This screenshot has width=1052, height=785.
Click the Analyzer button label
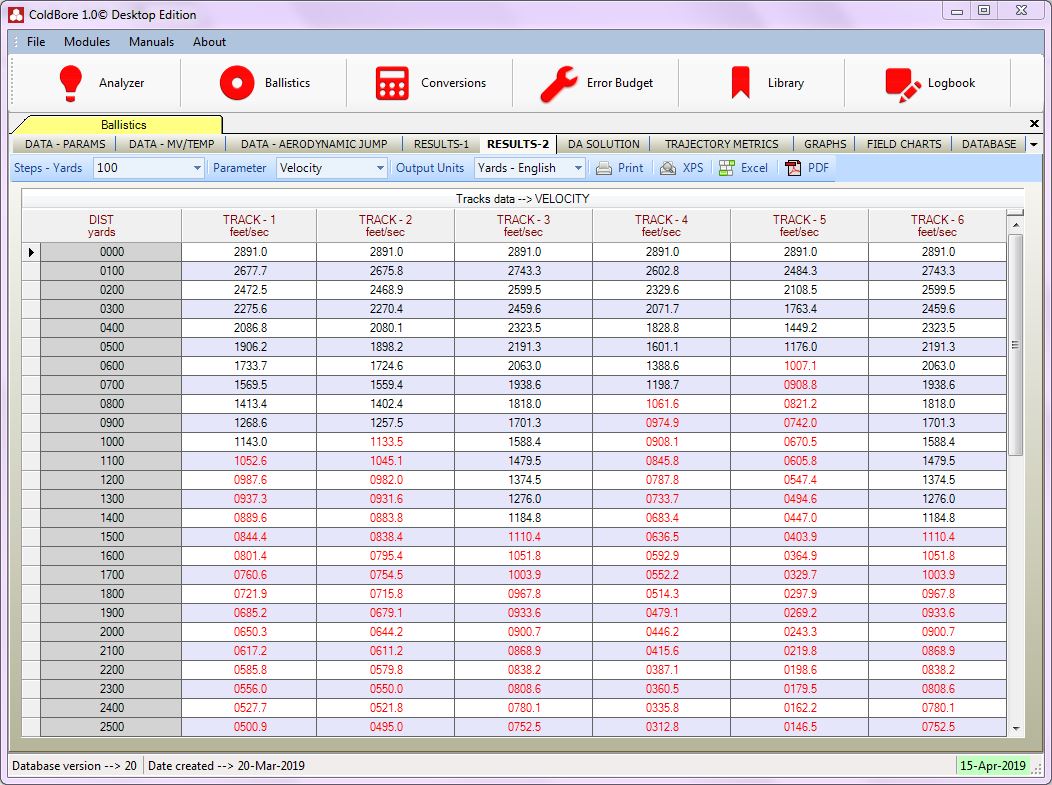coord(121,83)
